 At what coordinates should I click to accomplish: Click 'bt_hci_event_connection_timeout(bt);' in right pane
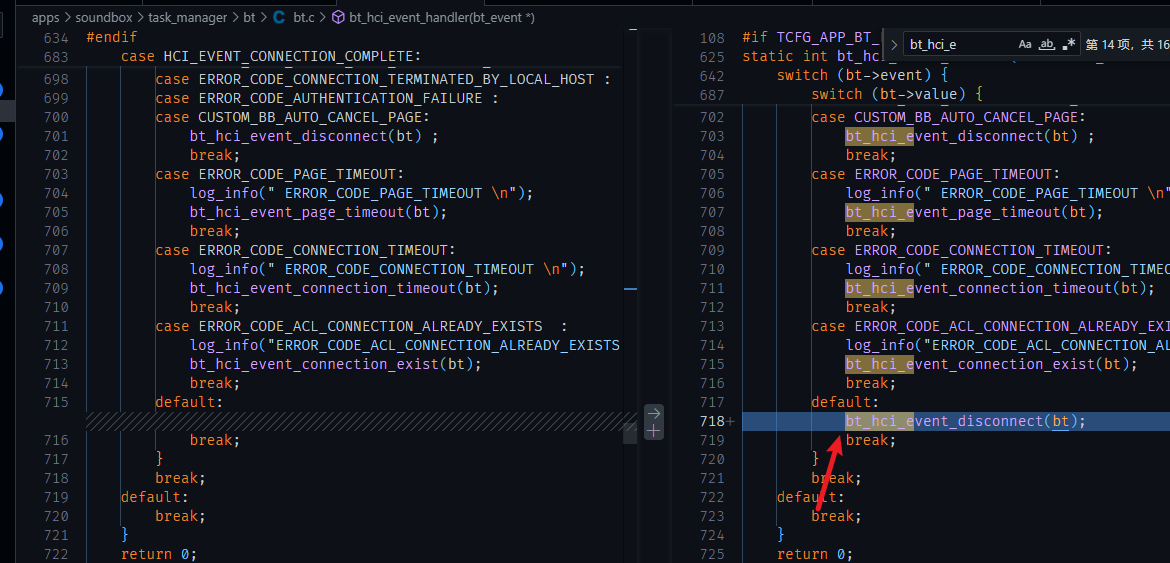(1000, 288)
